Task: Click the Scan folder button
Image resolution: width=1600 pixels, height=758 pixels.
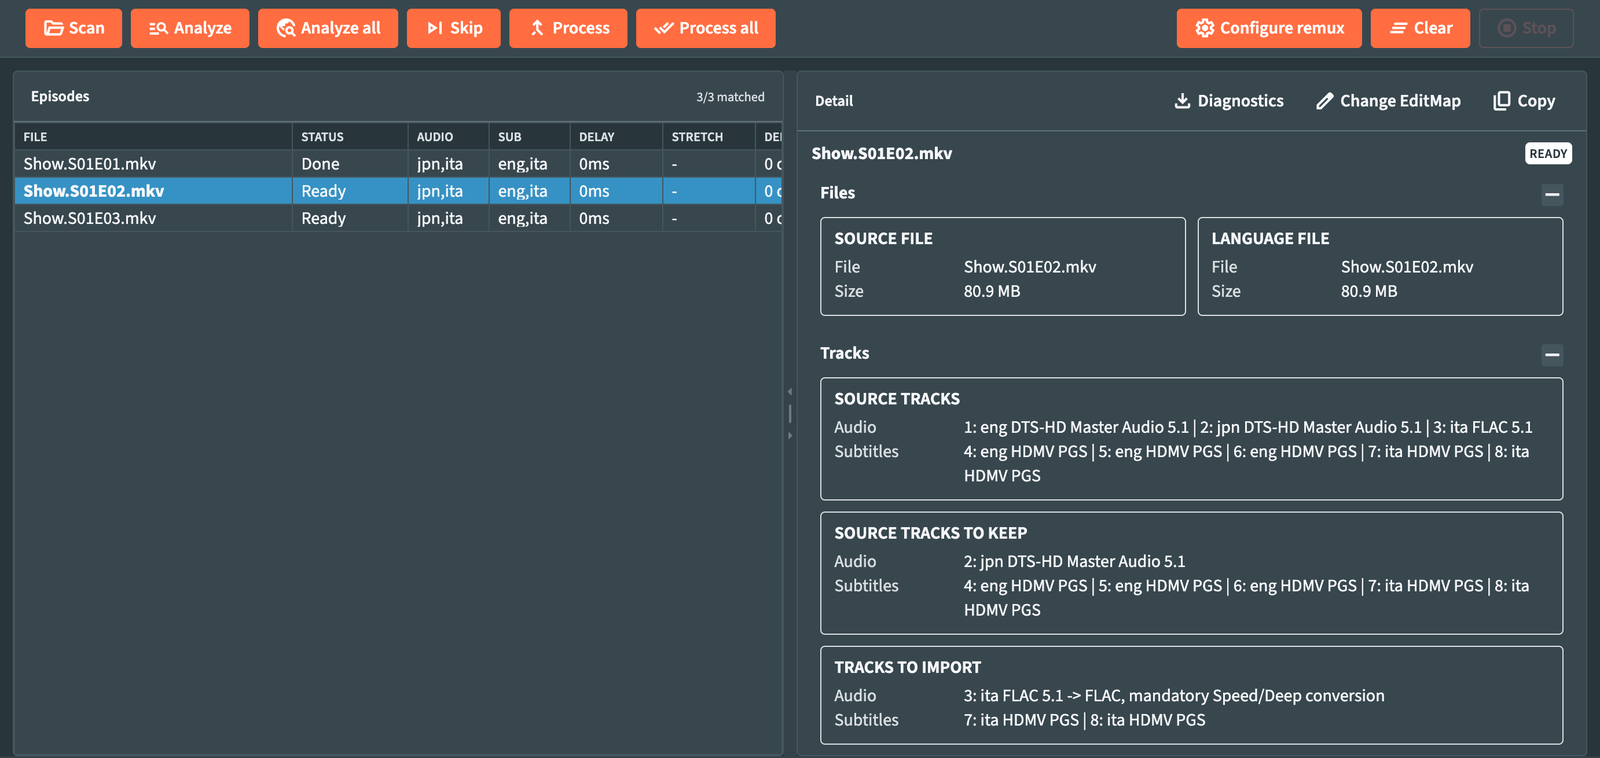Action: pos(73,28)
